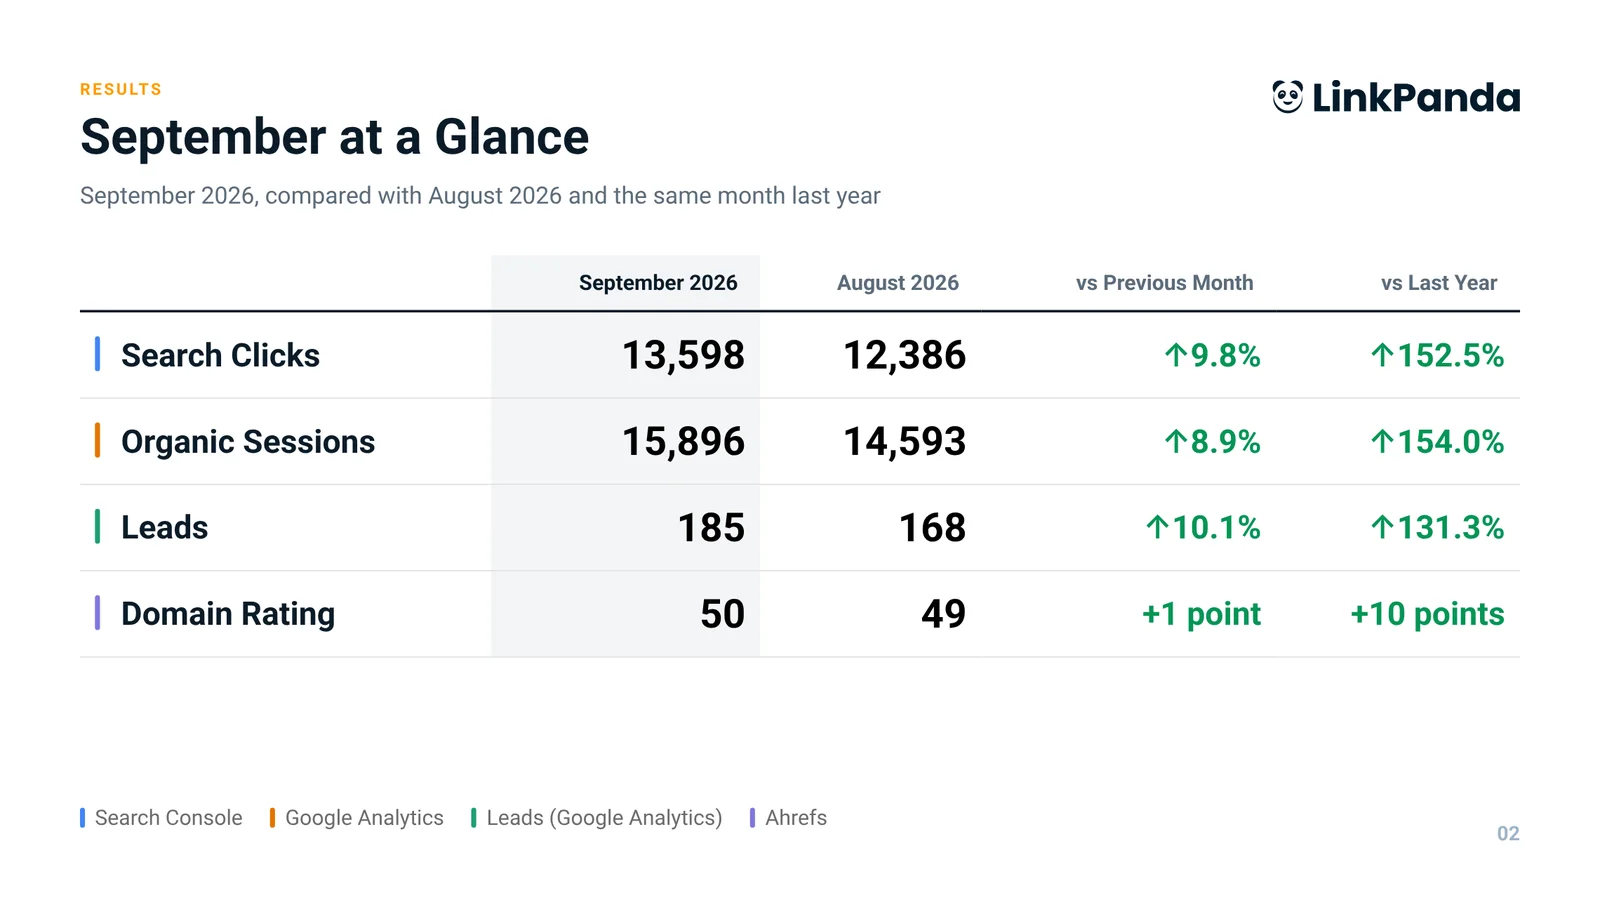Viewport: 1600px width, 900px height.
Task: Click the purple marker beside Domain Rating
Action: tap(97, 612)
